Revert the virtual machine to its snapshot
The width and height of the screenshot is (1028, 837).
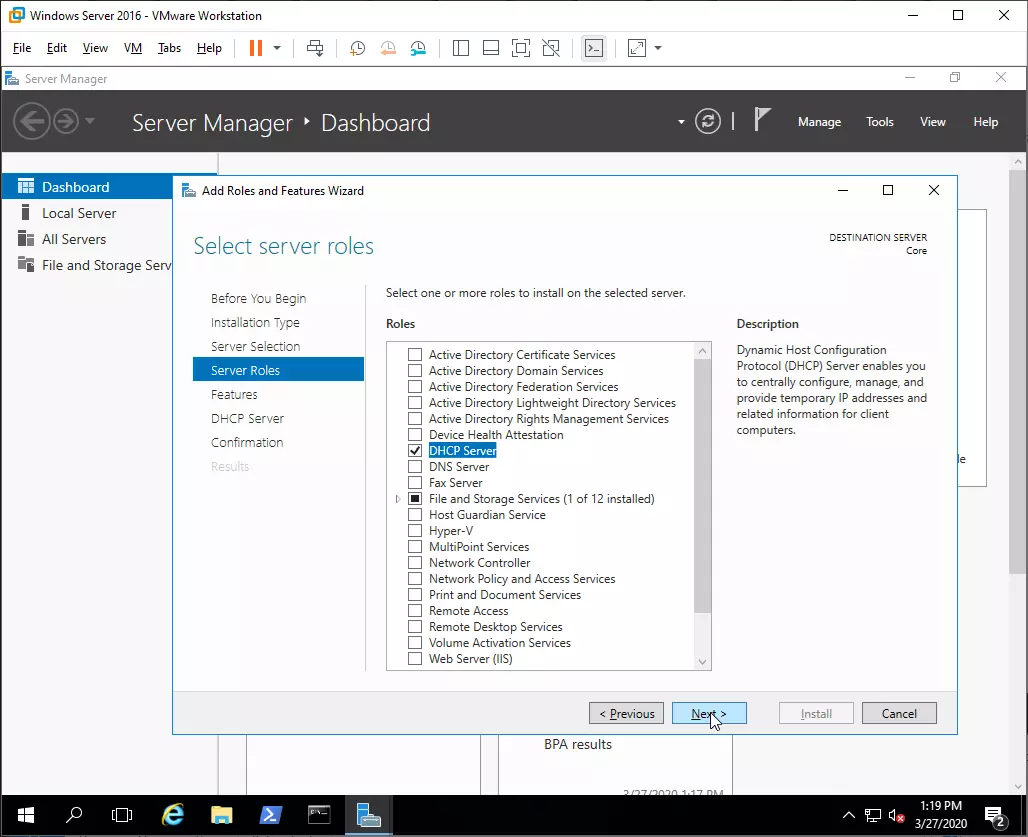(388, 48)
